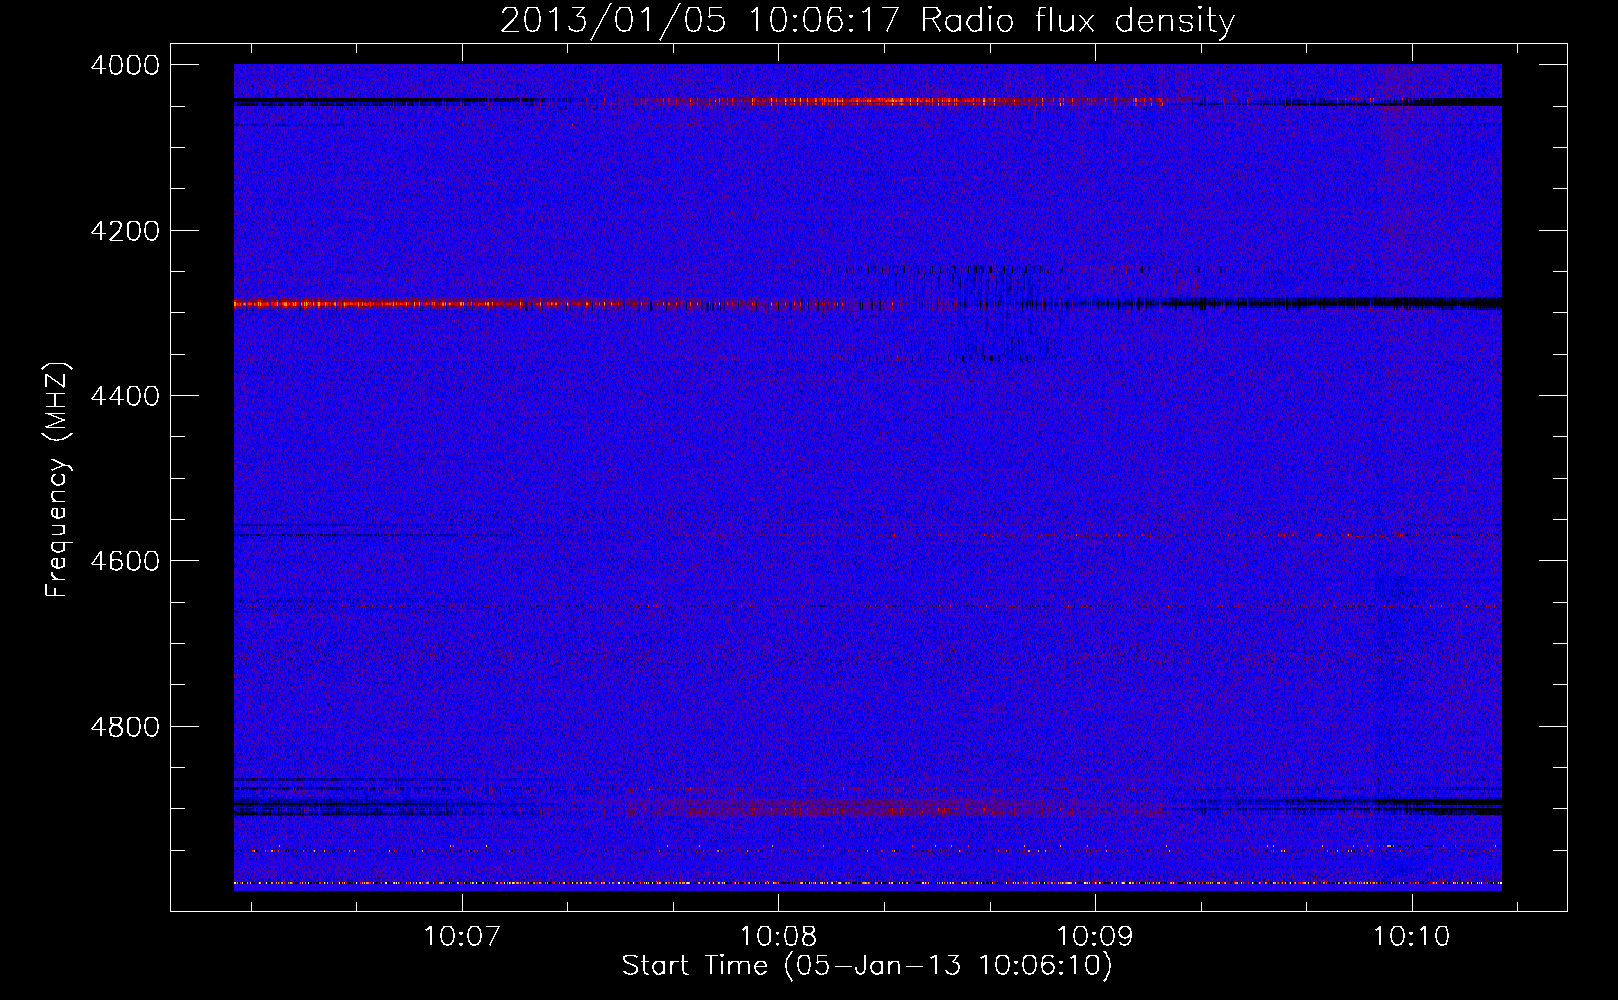Click the plot title 'Radio flux density'
This screenshot has height=1000, width=1618.
click(x=1077, y=20)
